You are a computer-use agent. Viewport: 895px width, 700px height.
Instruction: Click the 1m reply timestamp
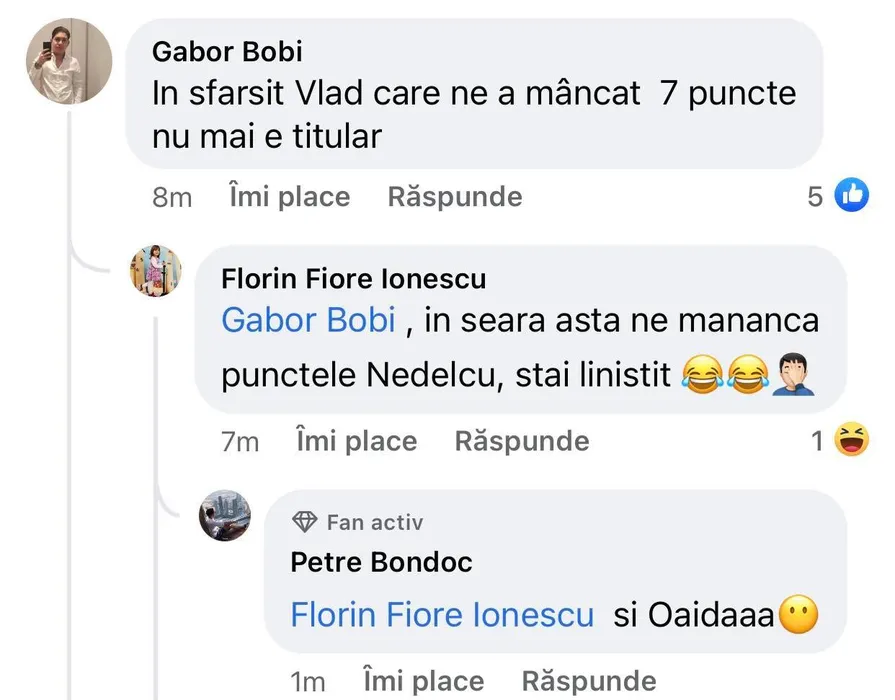308,682
